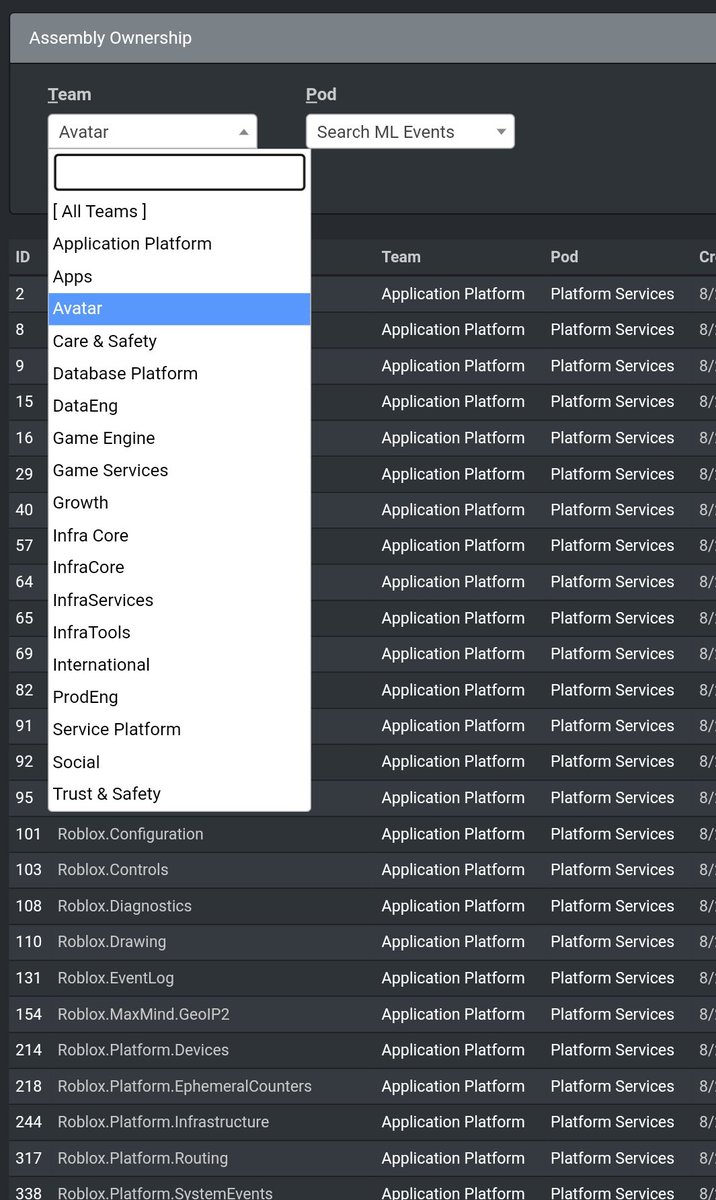Click the search box in Team dropdown

click(179, 172)
